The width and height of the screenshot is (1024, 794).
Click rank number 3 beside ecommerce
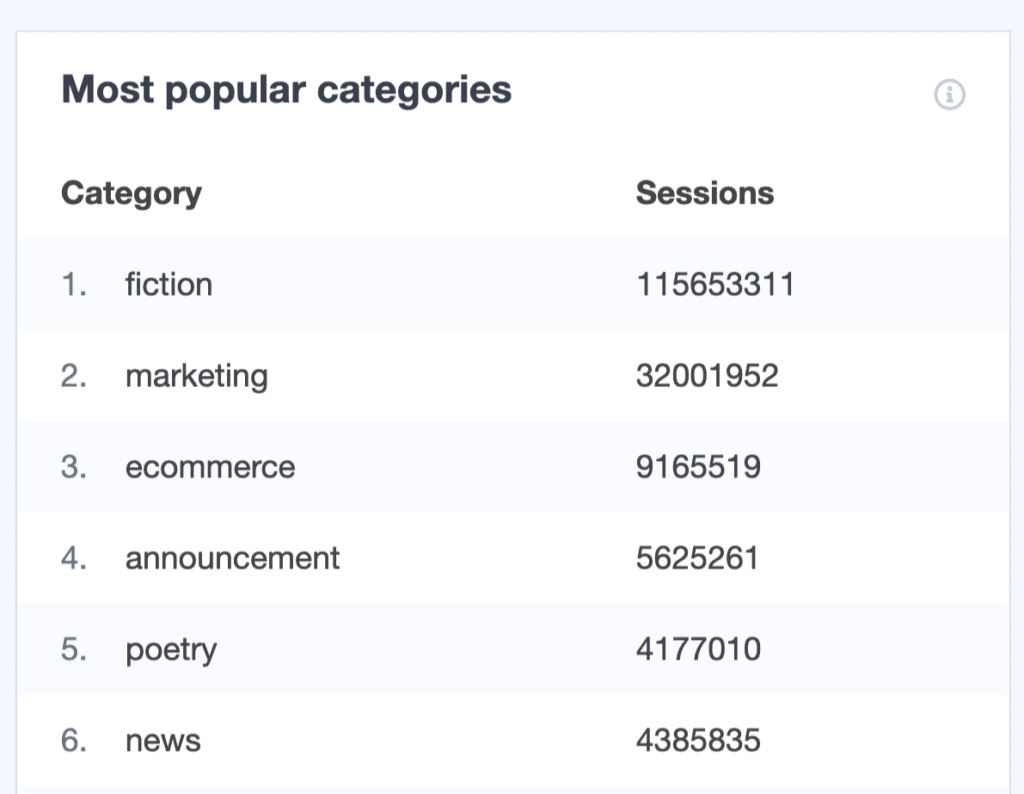pyautogui.click(x=74, y=467)
